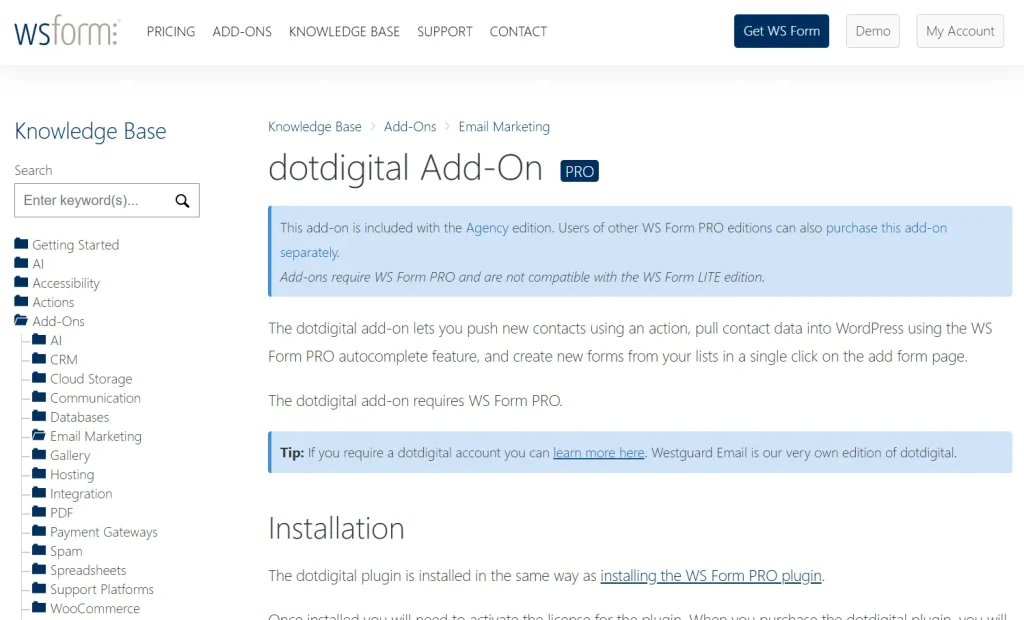Open the Add-Ons tree label
The image size is (1024, 620).
tap(59, 321)
